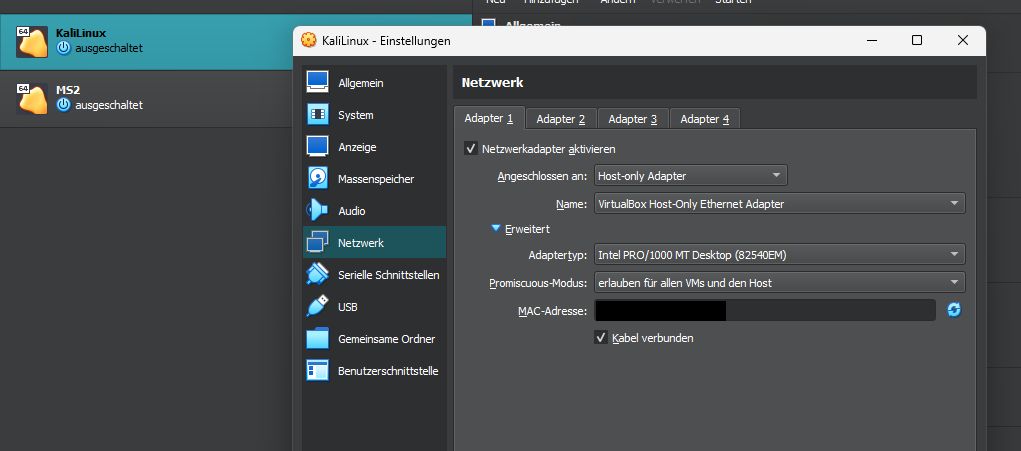Maximize the Einstellungen dialog window
This screenshot has height=451, width=1021.
click(917, 40)
